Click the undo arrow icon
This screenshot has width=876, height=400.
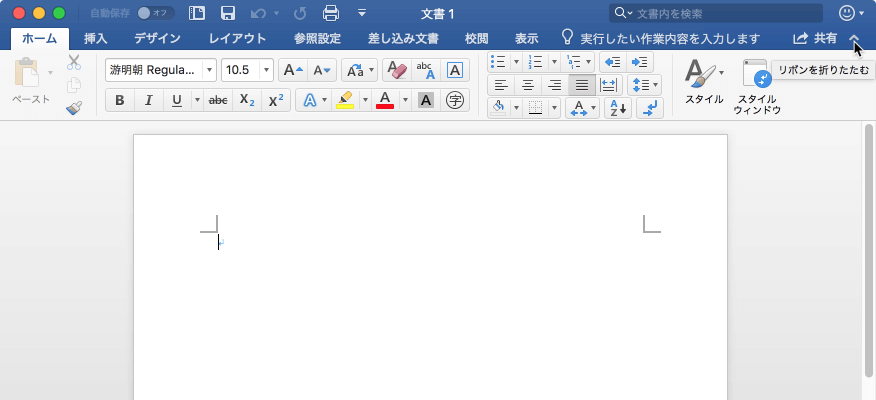pyautogui.click(x=258, y=13)
